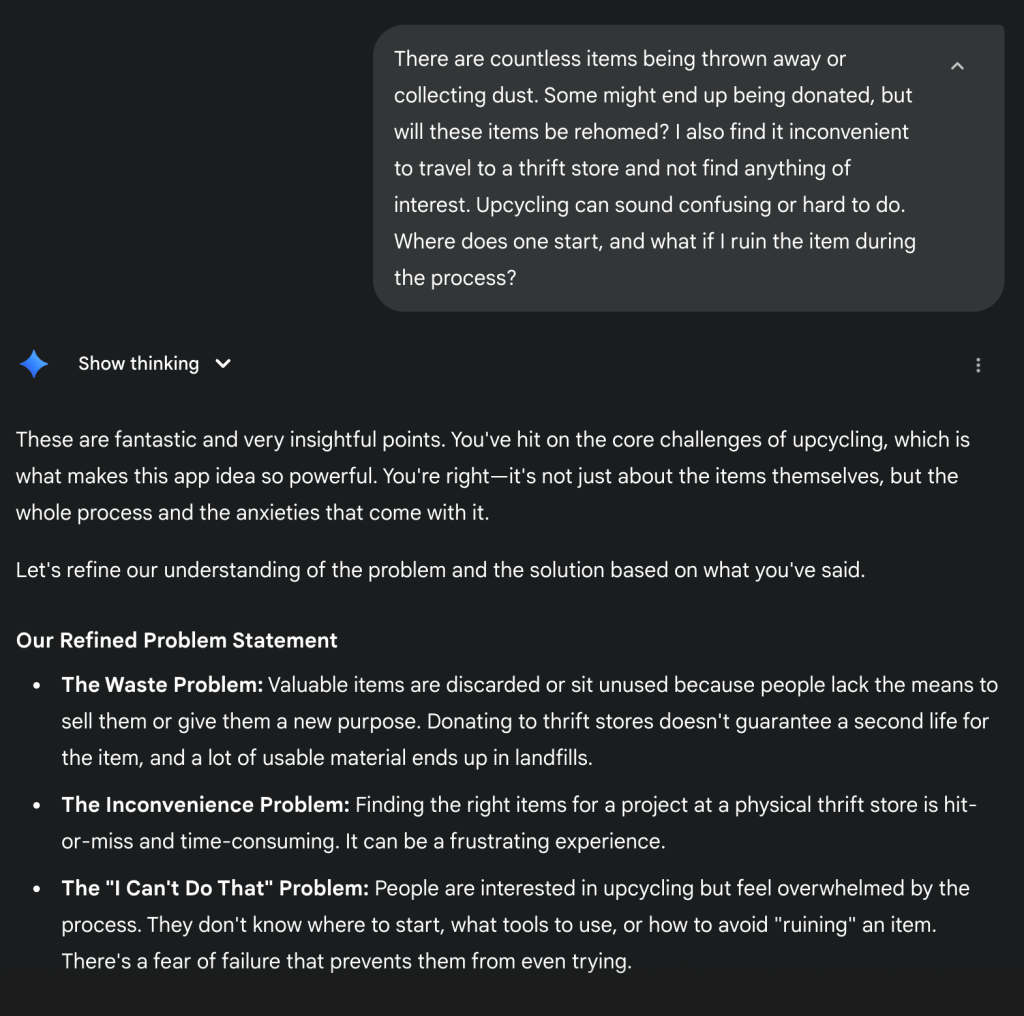Click the chevron next to Show thinking
The width and height of the screenshot is (1024, 1016).
click(222, 364)
